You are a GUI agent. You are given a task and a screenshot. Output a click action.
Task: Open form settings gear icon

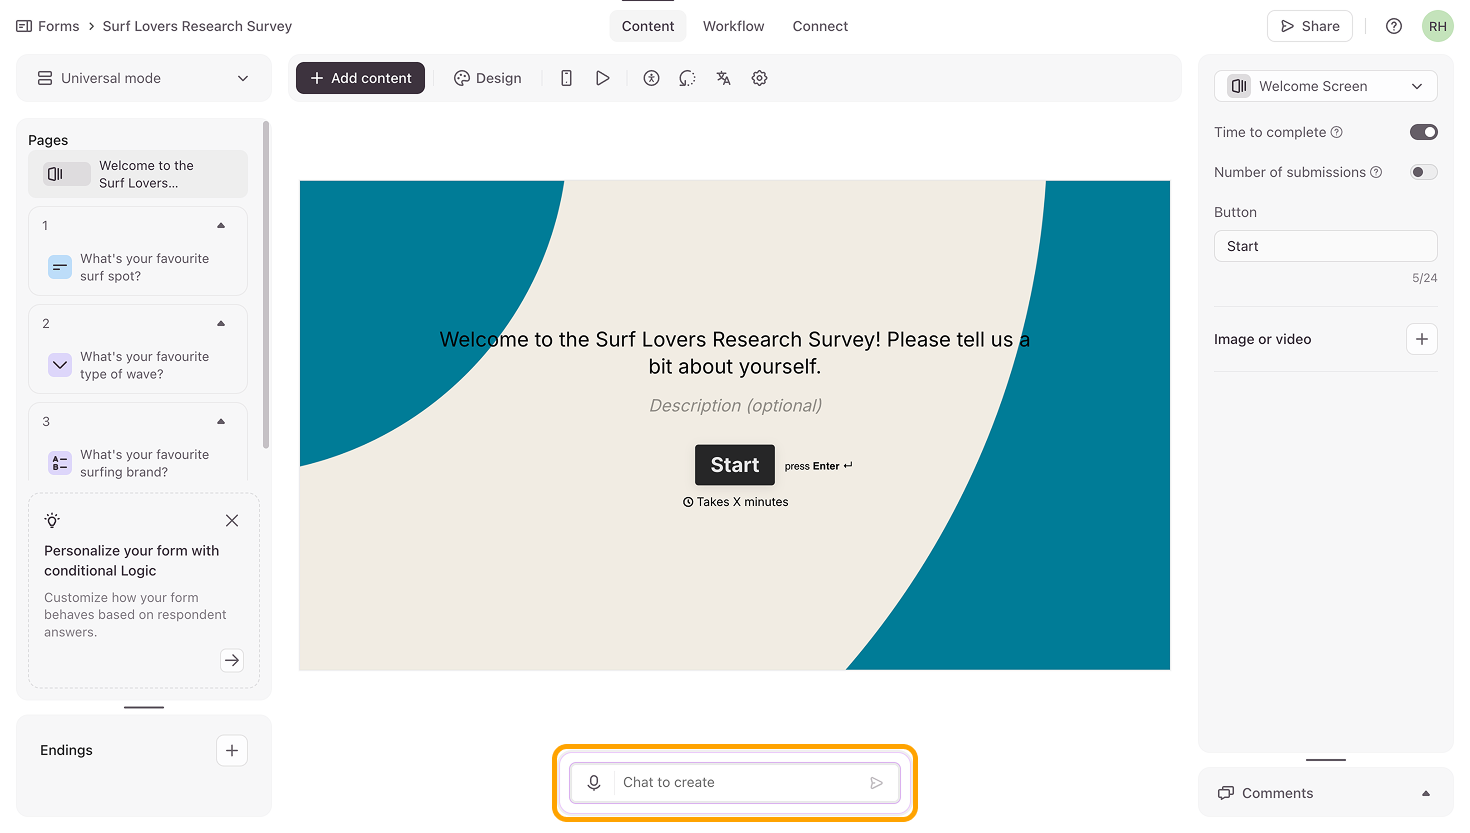click(759, 78)
